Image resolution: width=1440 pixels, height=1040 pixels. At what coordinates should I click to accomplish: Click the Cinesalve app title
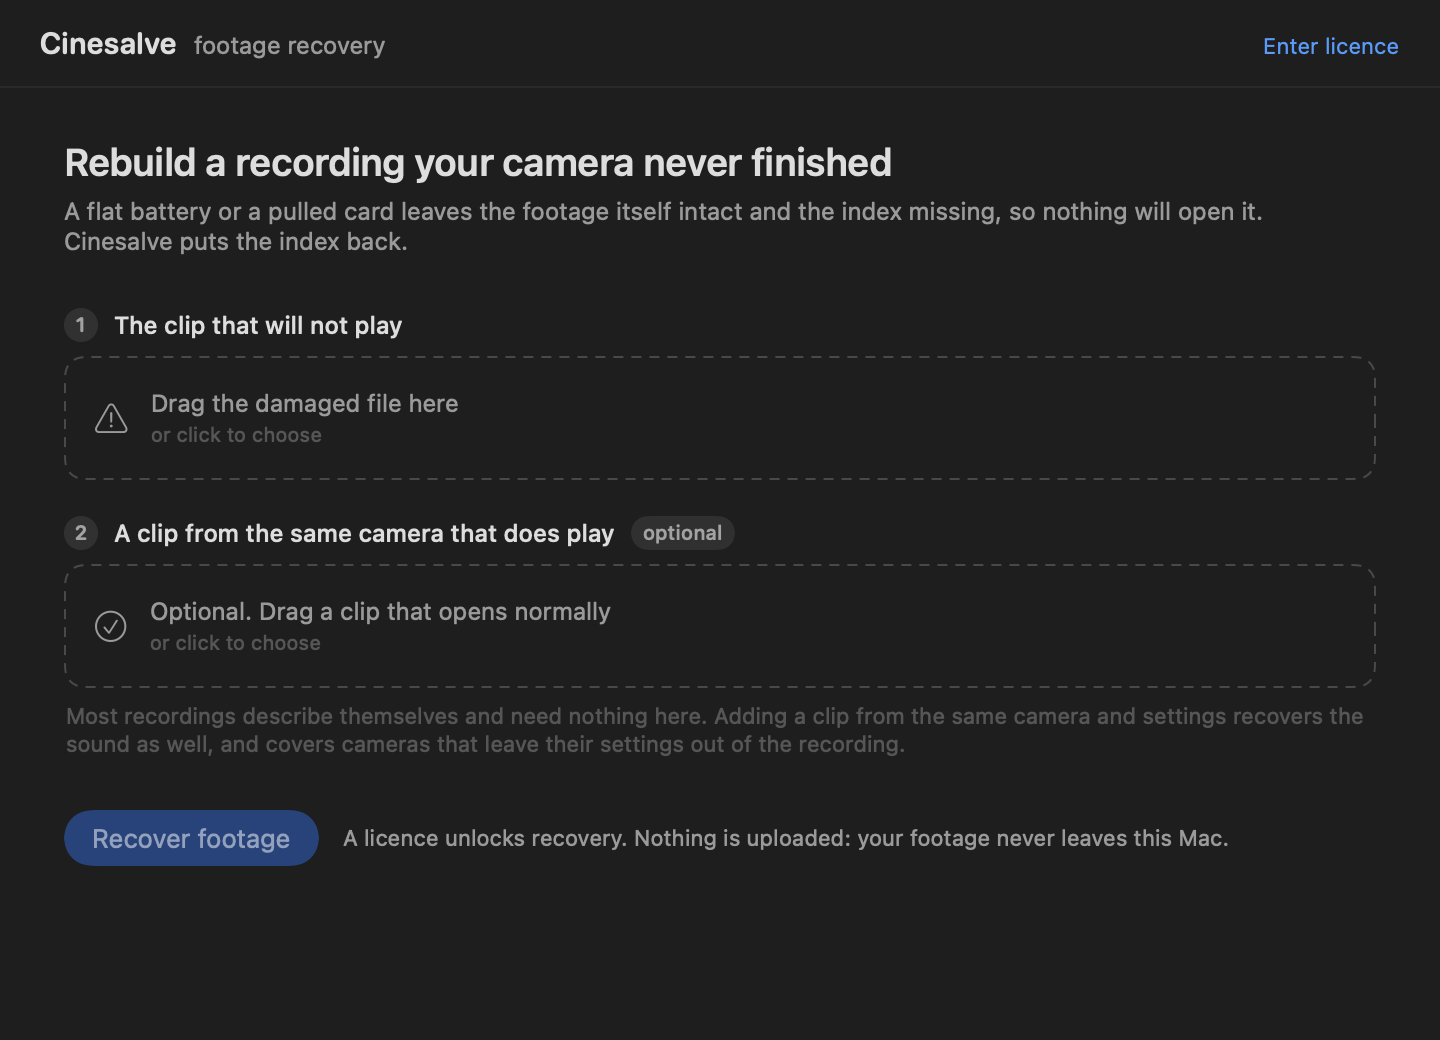(108, 44)
